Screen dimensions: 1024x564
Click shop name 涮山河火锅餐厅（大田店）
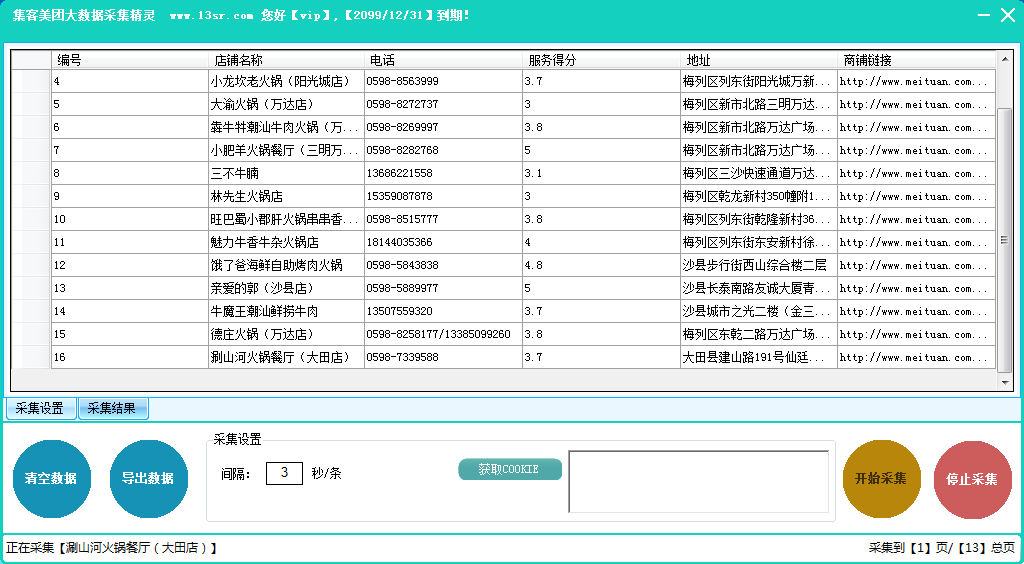(x=280, y=358)
